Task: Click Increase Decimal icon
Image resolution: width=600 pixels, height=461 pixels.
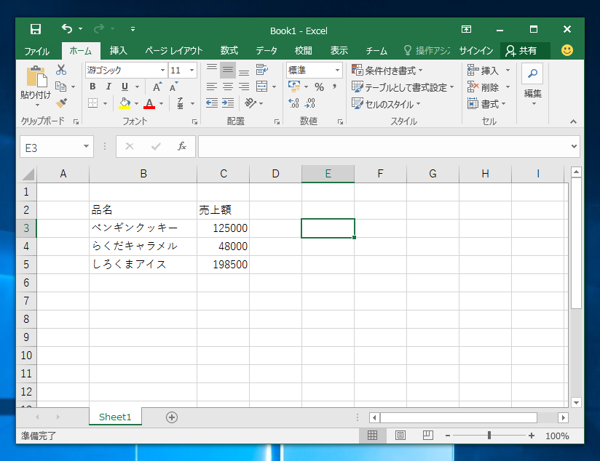Action: click(x=294, y=103)
